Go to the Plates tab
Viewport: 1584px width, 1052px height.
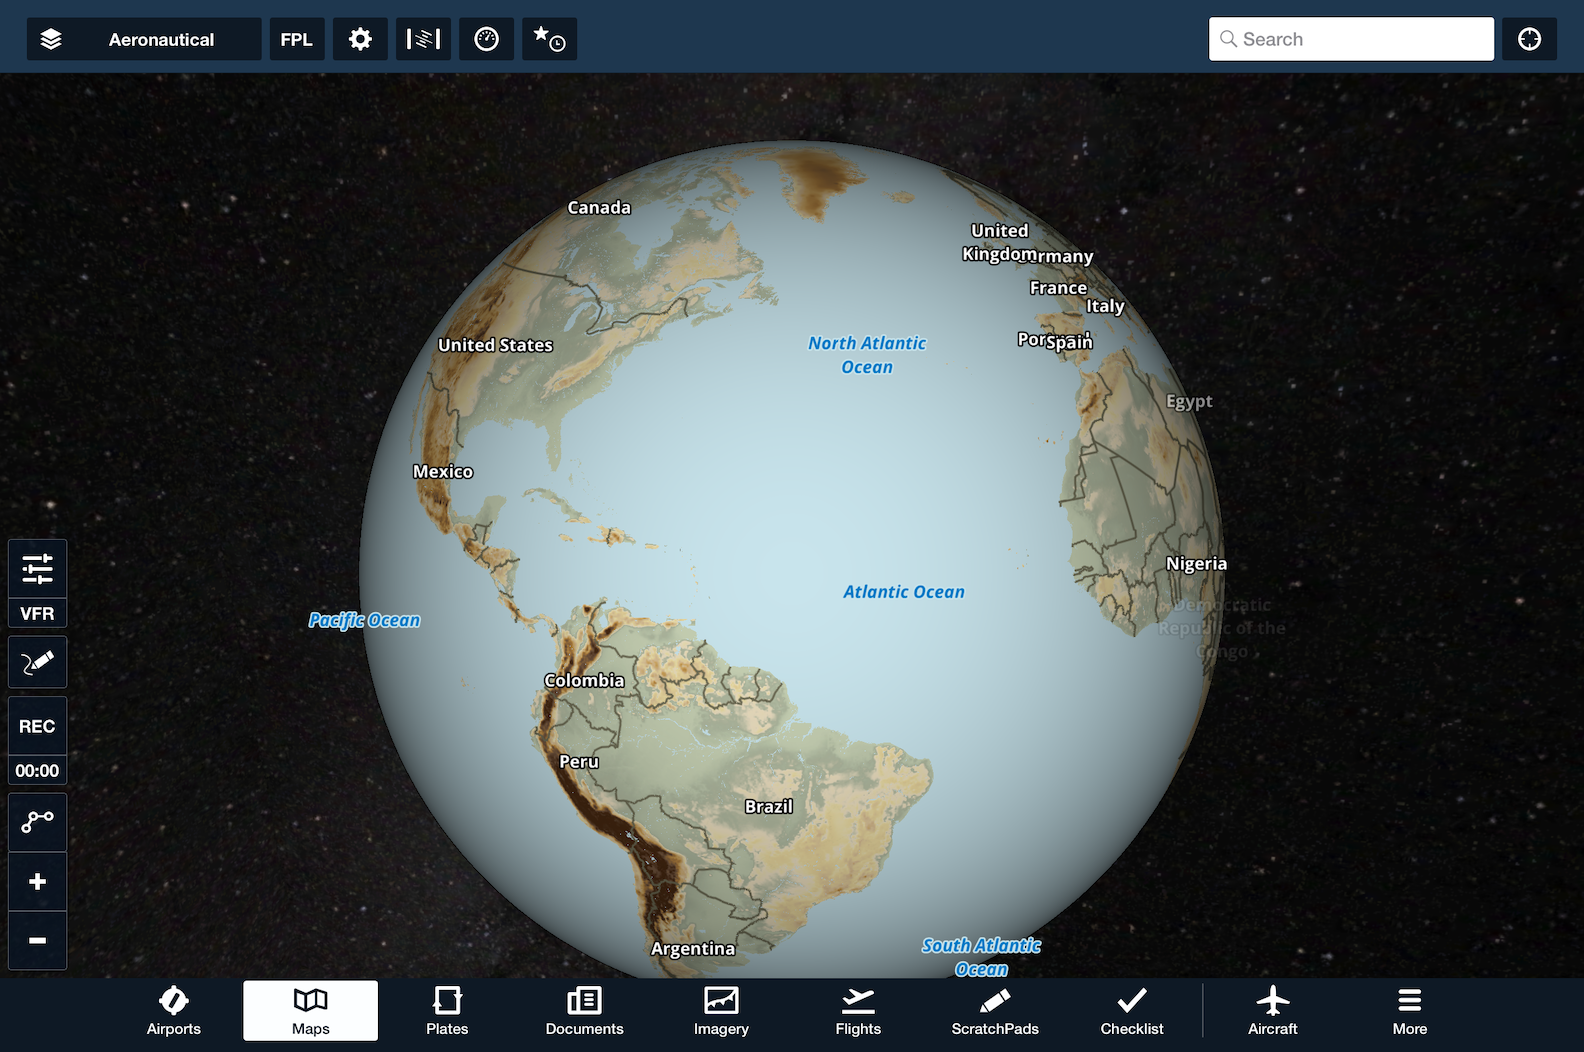(x=447, y=1011)
